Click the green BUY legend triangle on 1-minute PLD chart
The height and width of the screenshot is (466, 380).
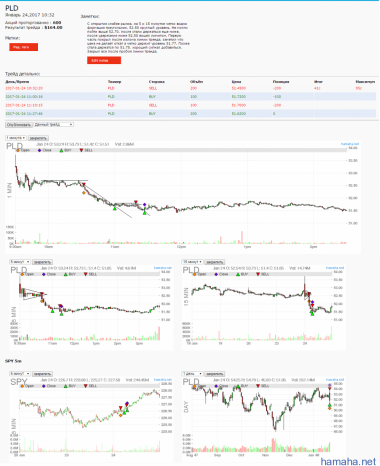point(61,150)
